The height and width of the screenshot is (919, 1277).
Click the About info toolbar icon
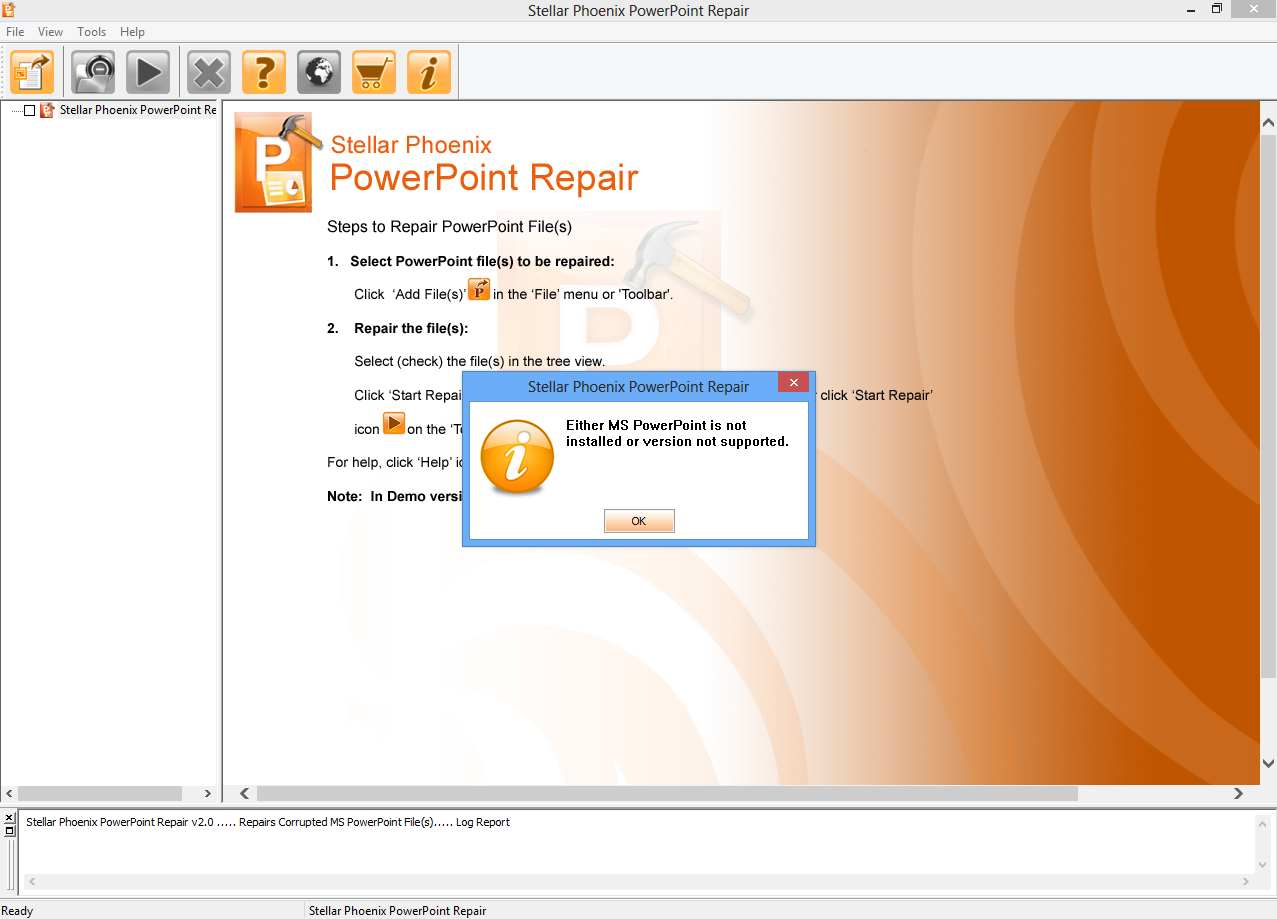429,72
